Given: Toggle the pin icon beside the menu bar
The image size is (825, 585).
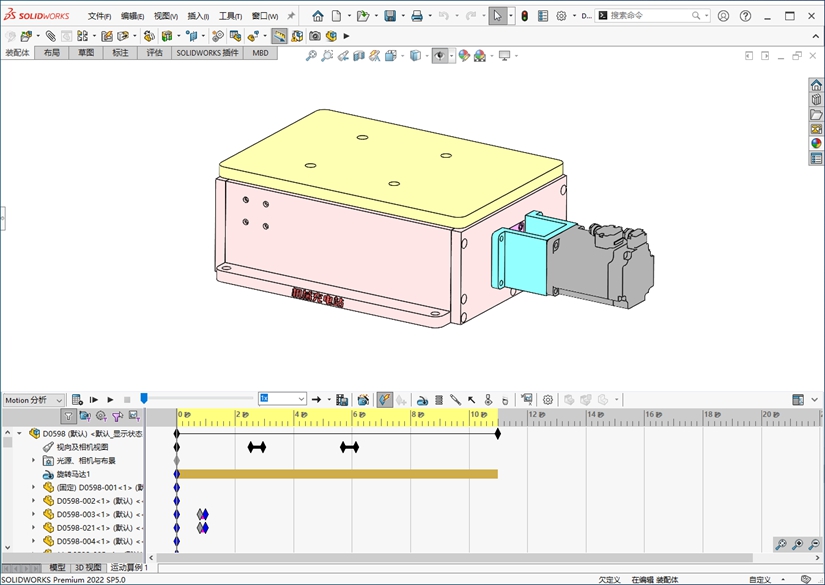Looking at the screenshot, I should (x=291, y=16).
